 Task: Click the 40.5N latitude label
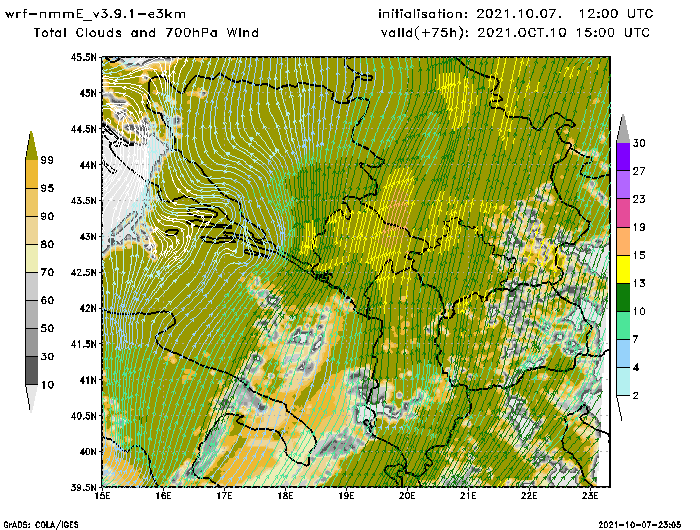pos(83,416)
